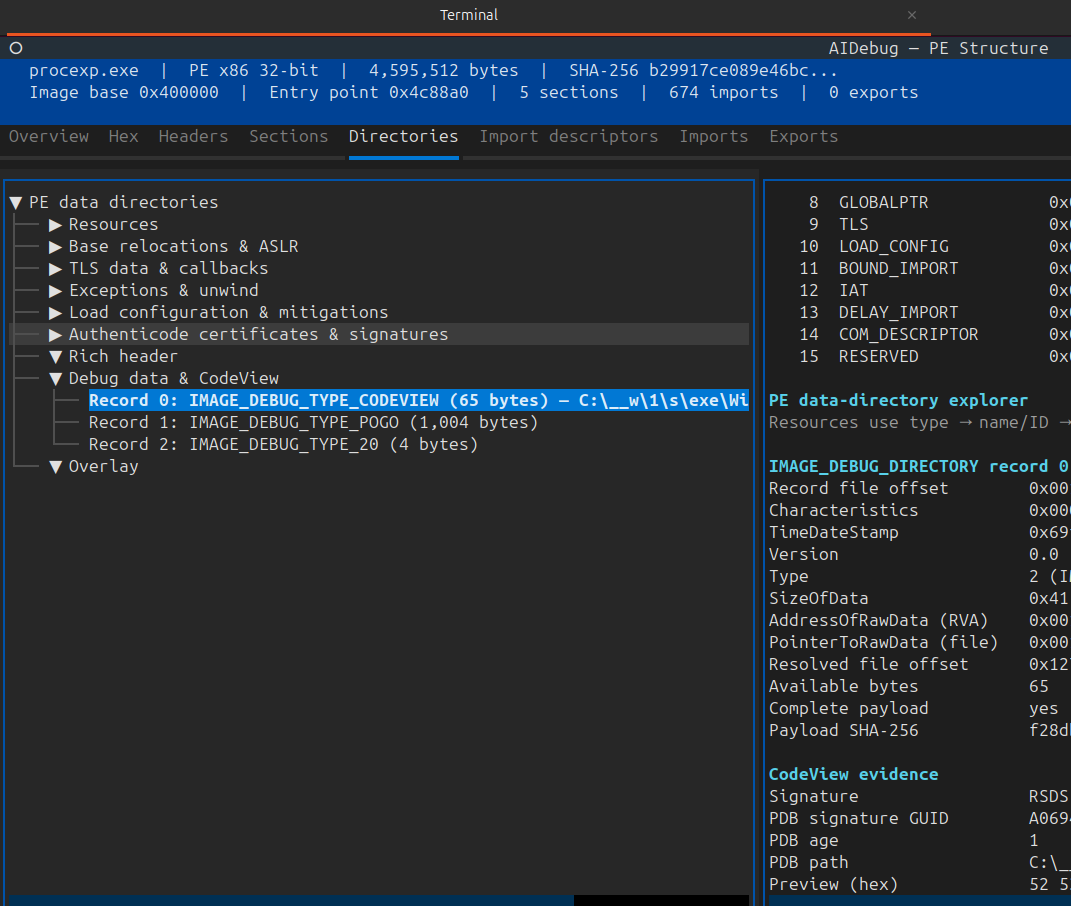
Task: Click the 674 imports summary
Action: pos(723,92)
